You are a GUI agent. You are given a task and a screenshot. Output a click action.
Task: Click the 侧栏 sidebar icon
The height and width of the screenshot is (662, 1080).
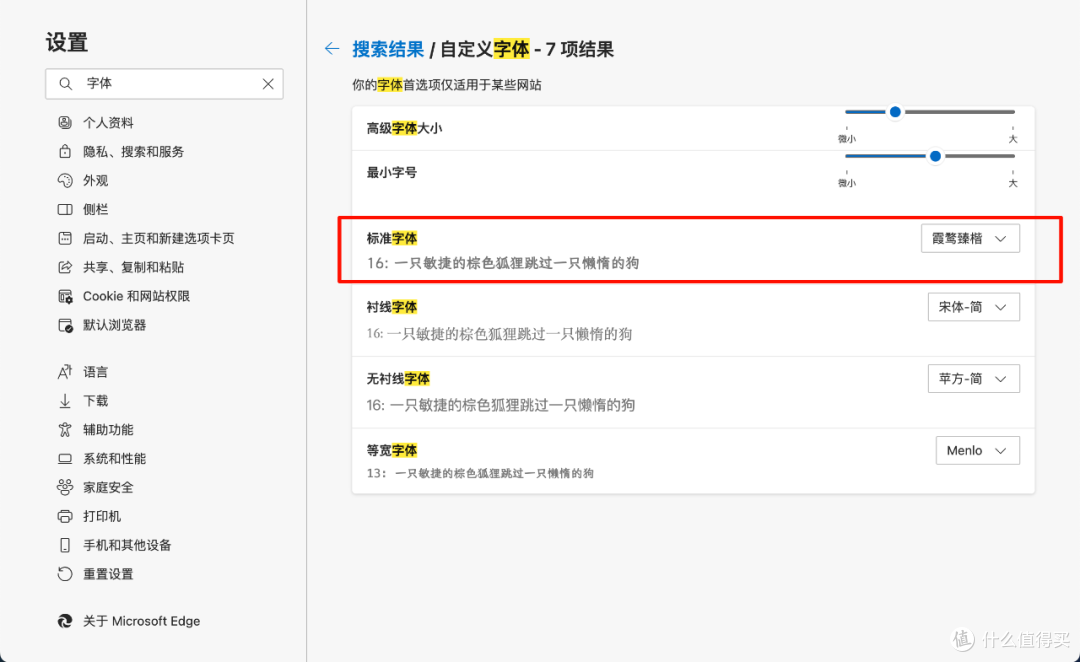[65, 210]
